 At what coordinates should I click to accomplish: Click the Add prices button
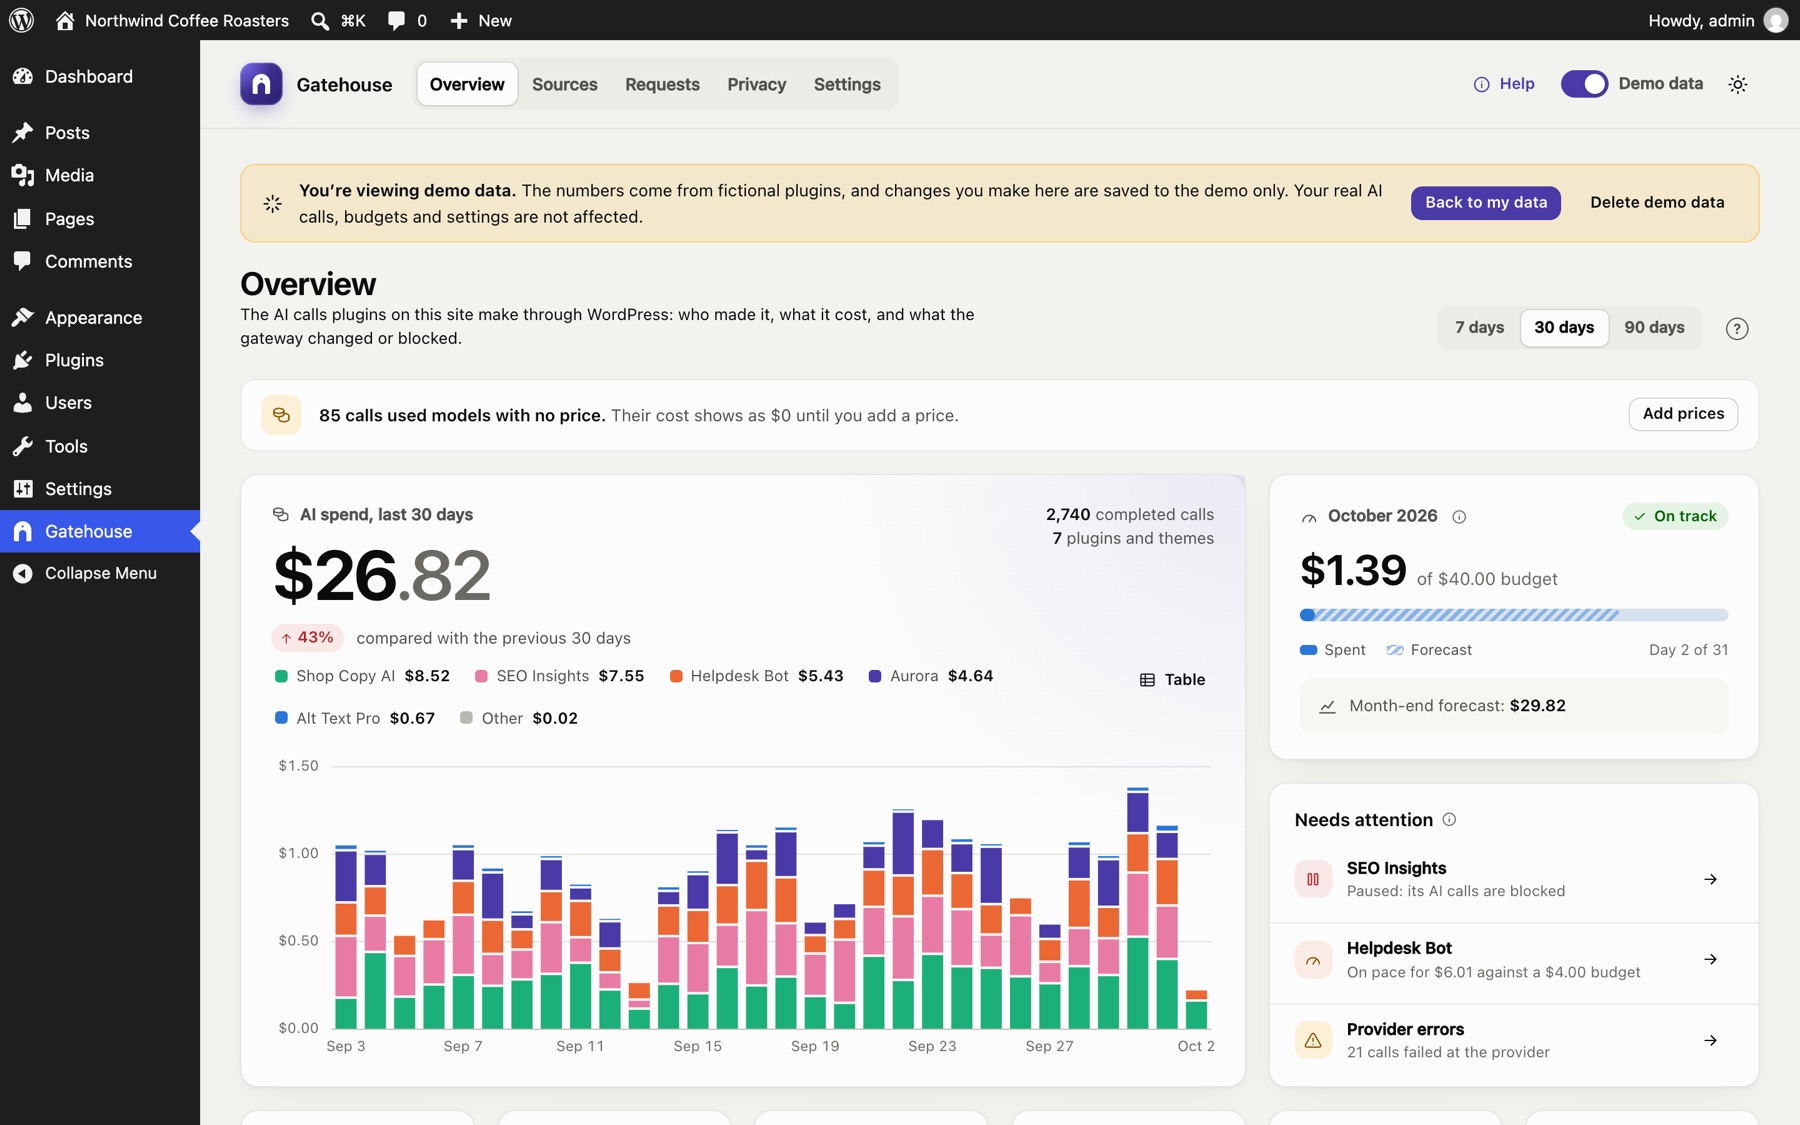click(x=1683, y=414)
